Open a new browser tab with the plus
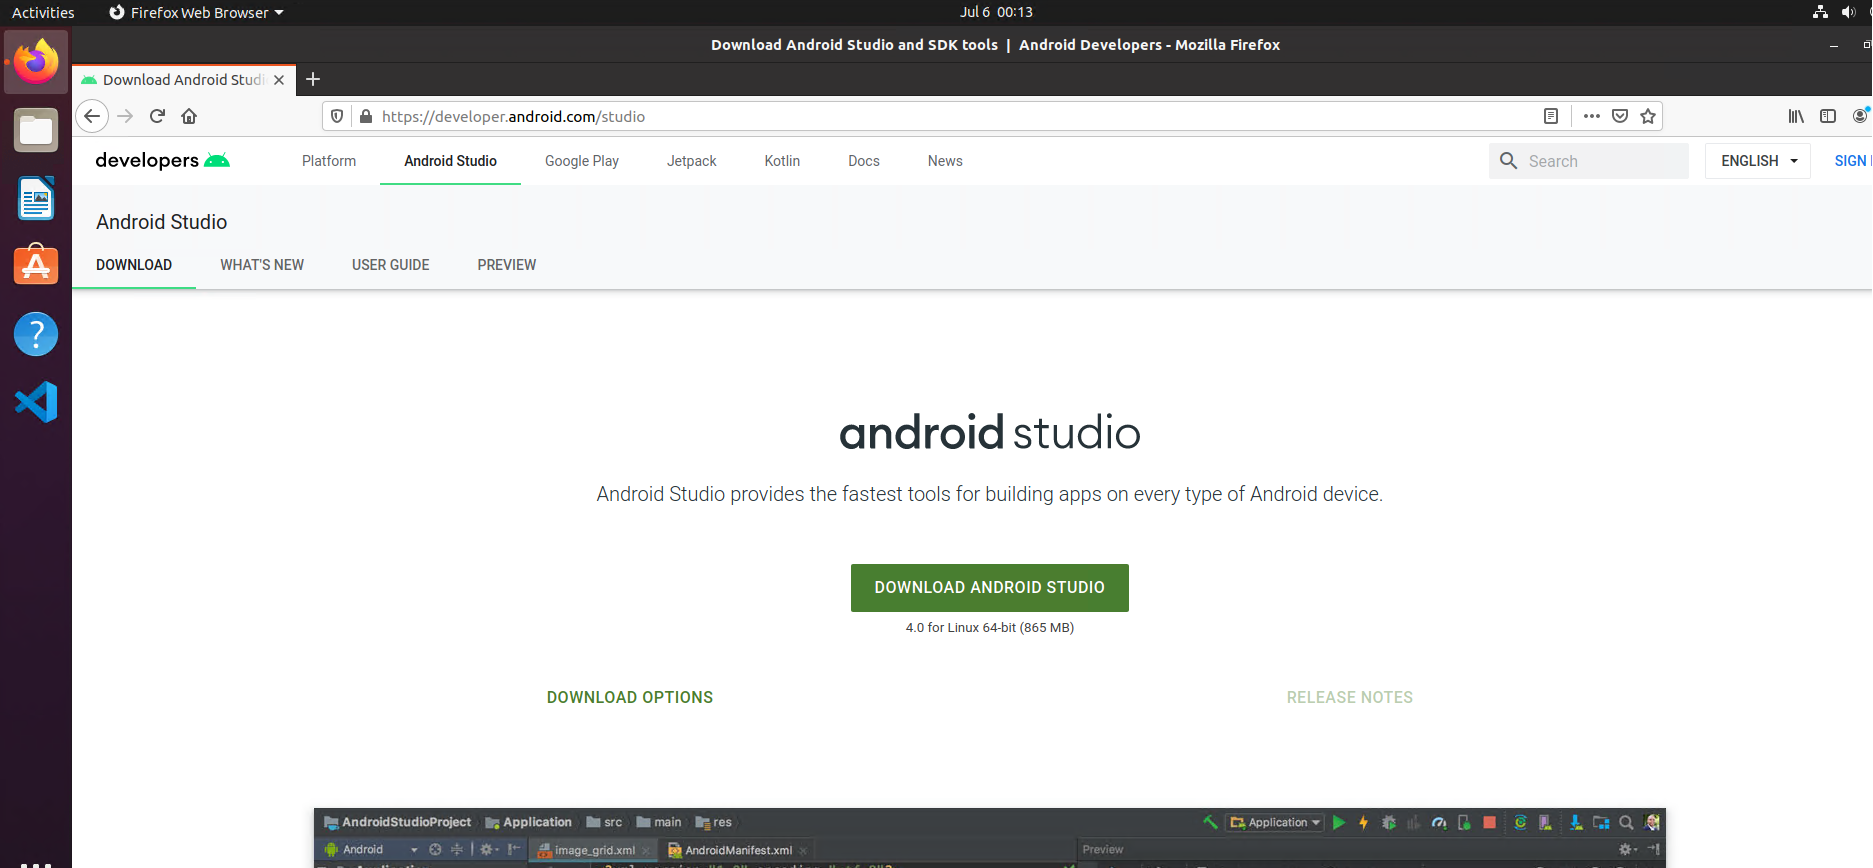 pyautogui.click(x=313, y=79)
